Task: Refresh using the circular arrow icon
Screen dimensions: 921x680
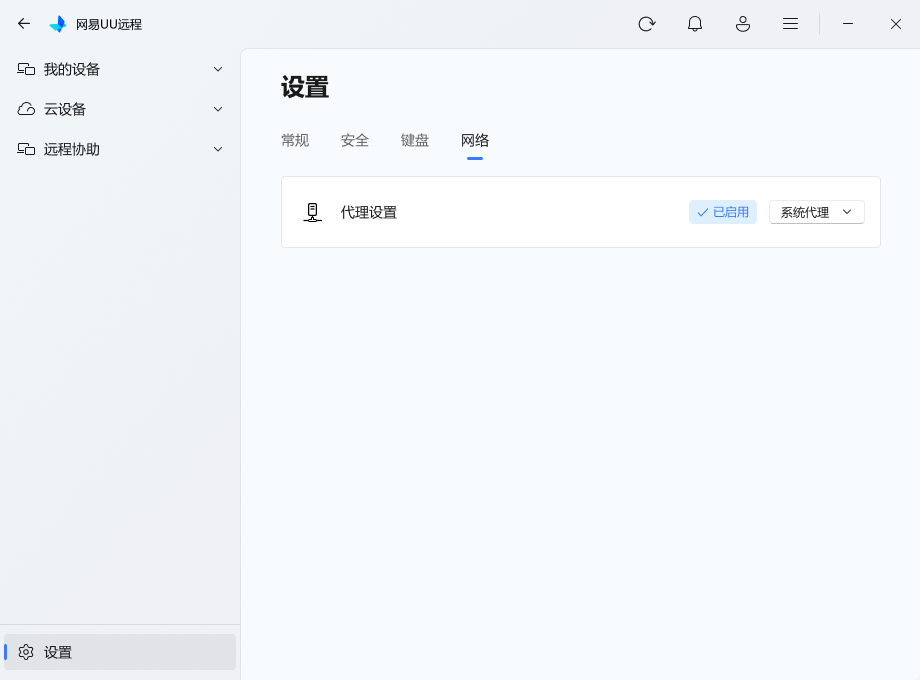Action: (647, 24)
